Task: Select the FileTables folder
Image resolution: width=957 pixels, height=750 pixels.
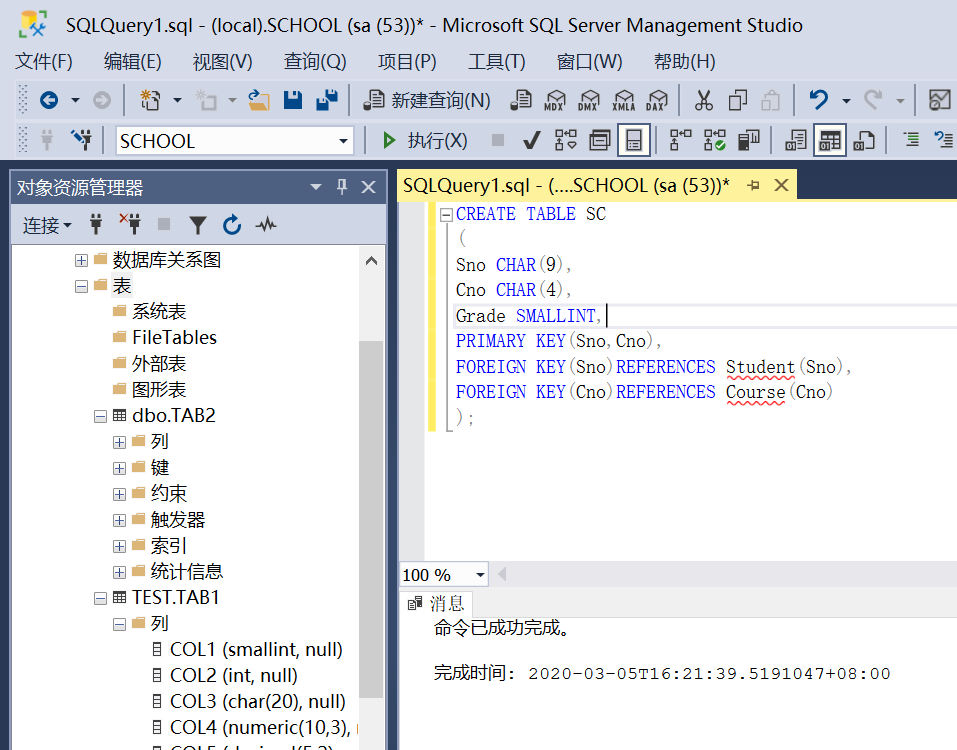Action: 174,337
